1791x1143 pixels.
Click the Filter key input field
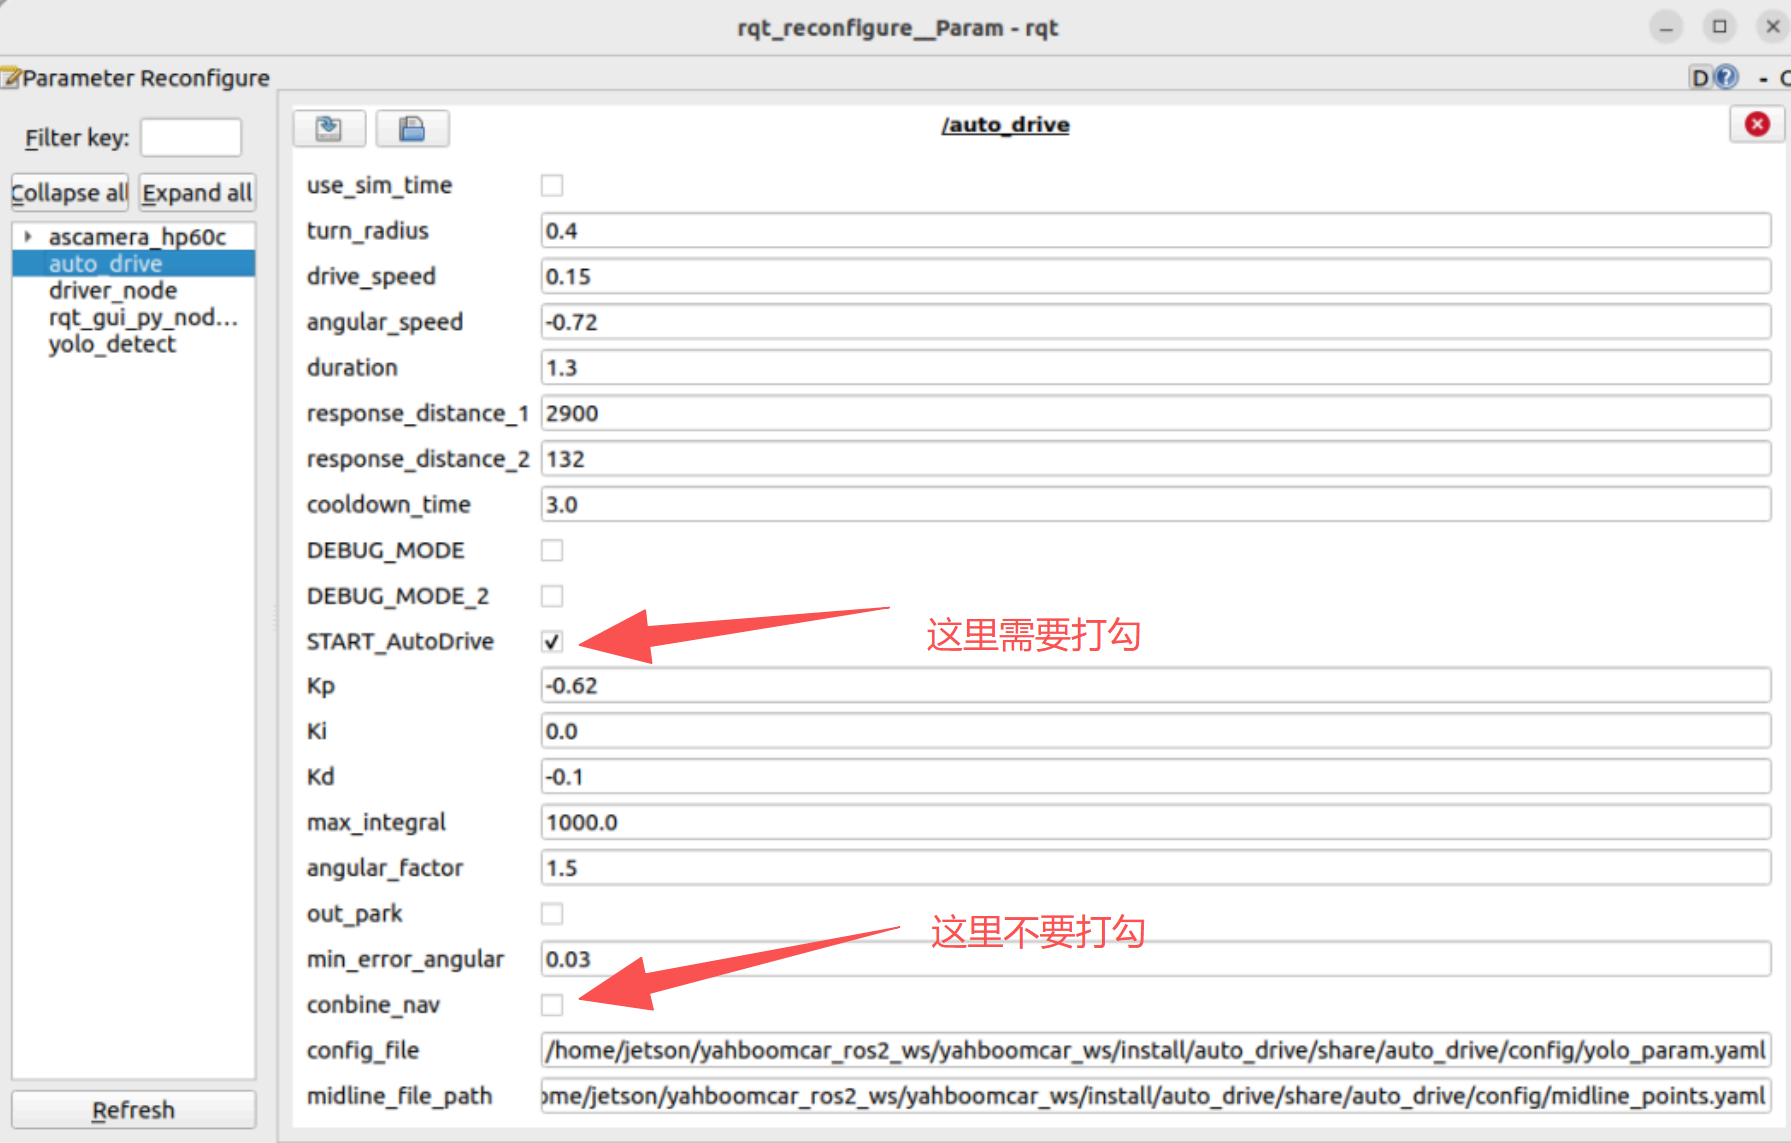(x=191, y=137)
